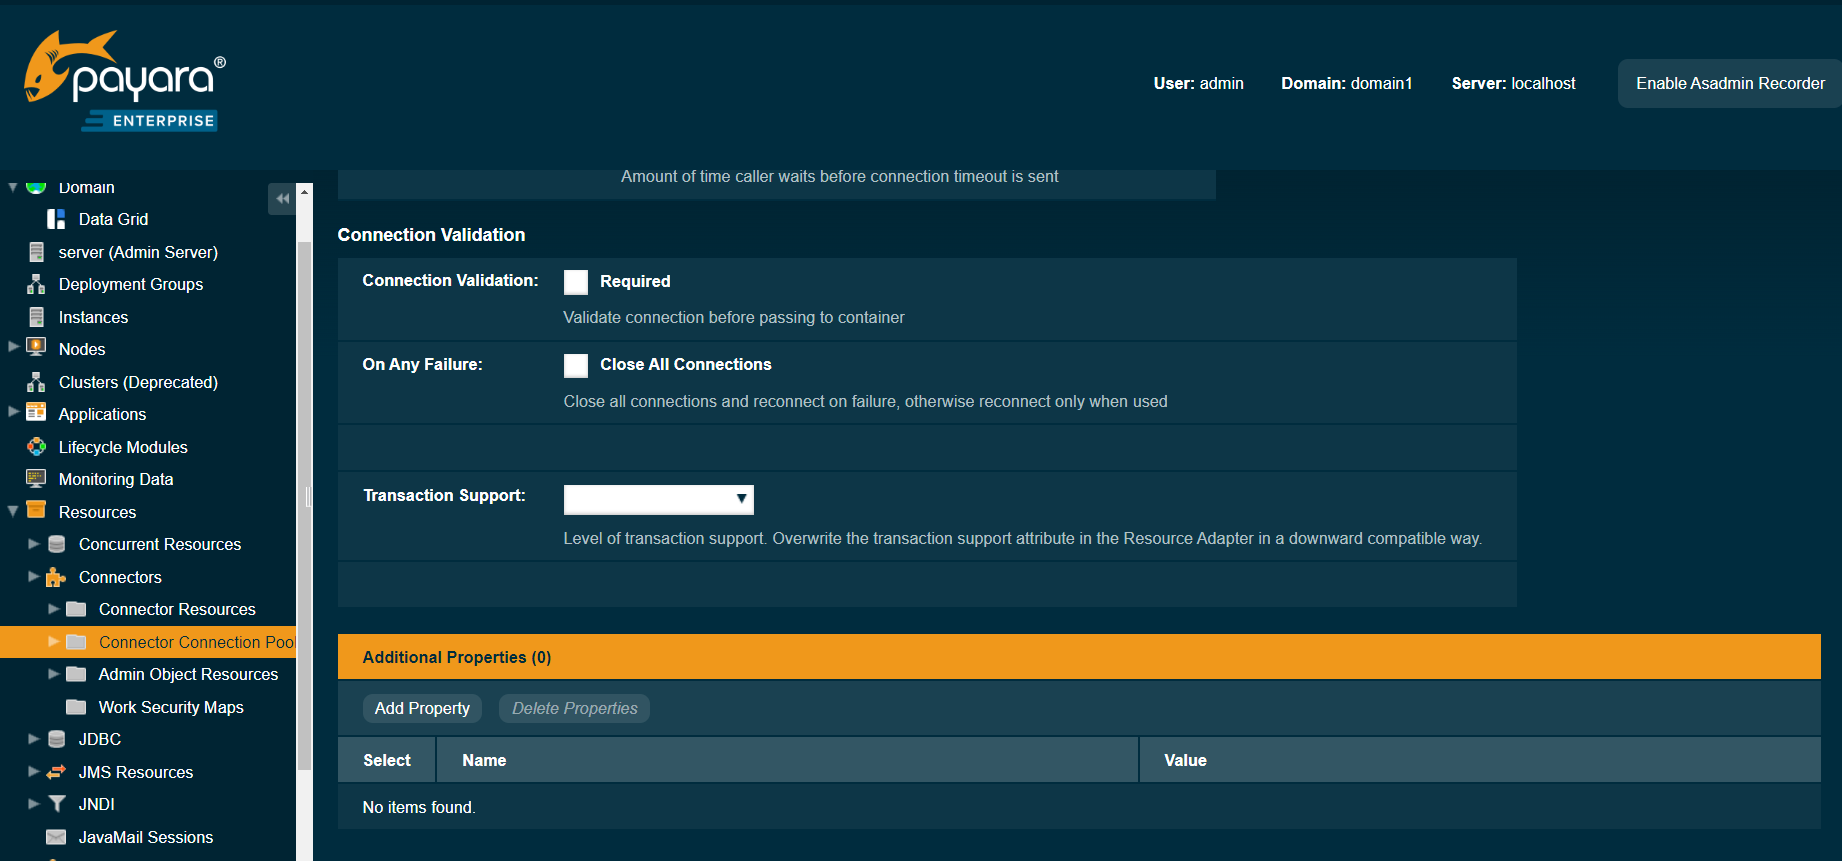This screenshot has width=1842, height=861.
Task: Enable the Connection Validation Required checkbox
Action: pos(576,282)
